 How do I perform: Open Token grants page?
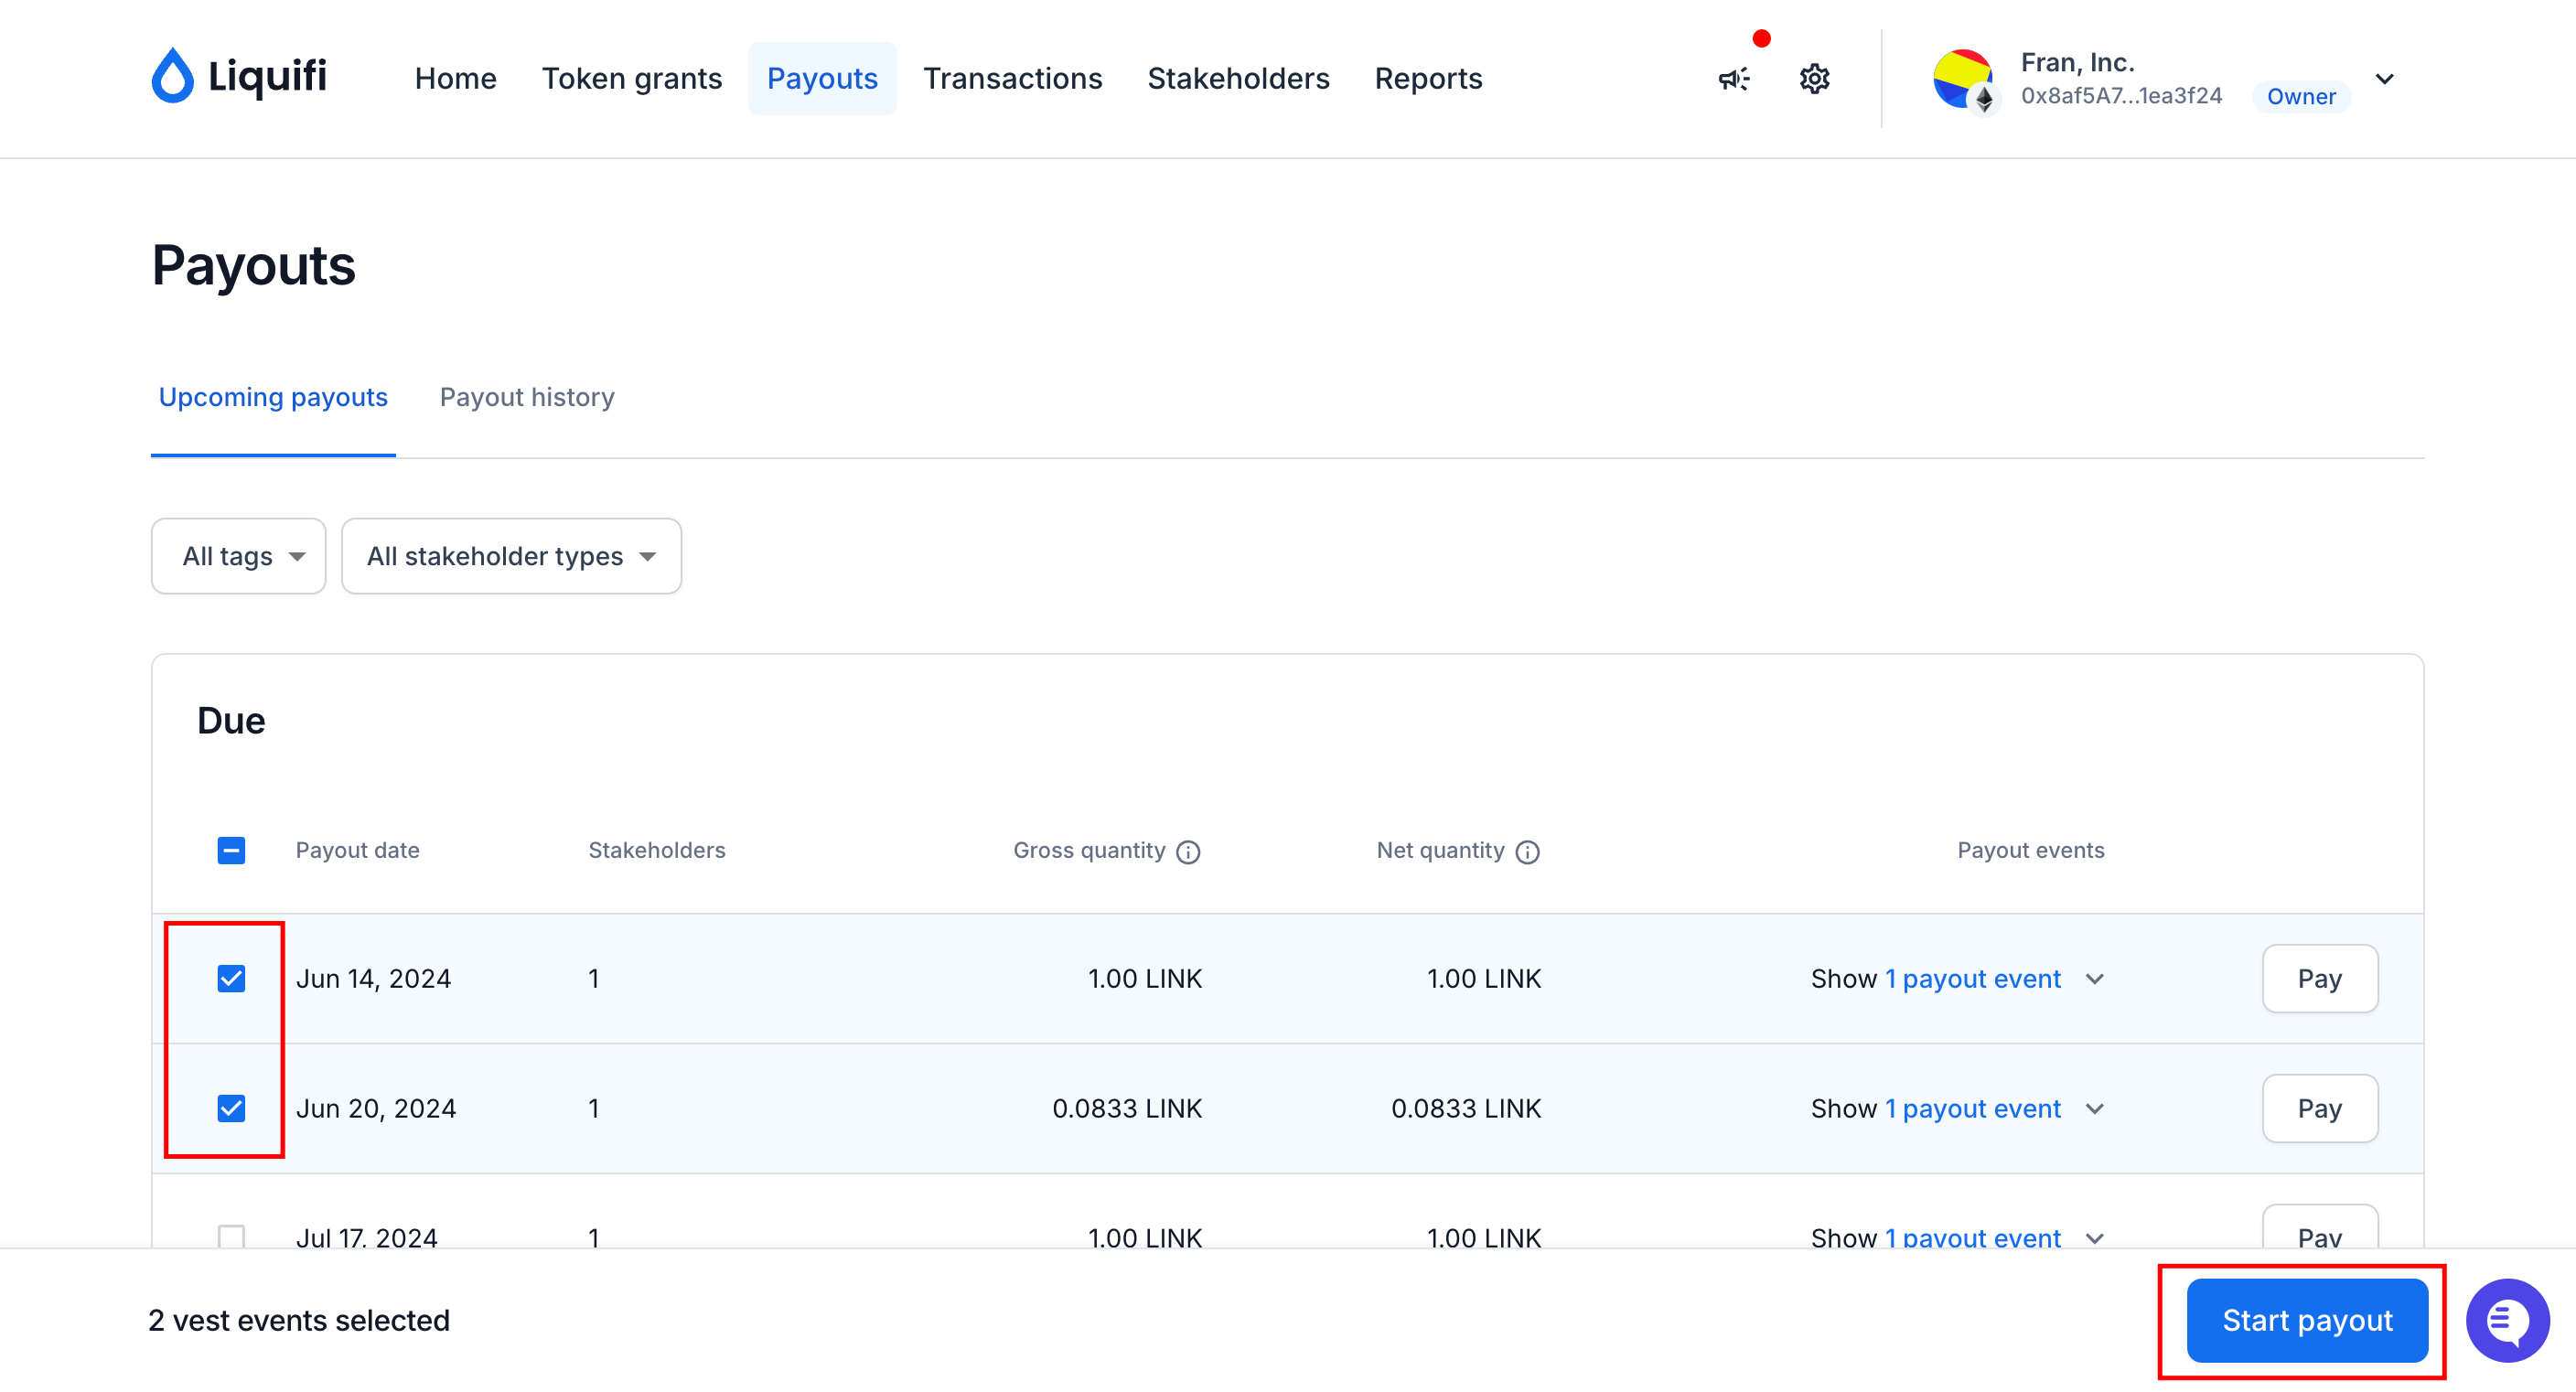click(631, 78)
